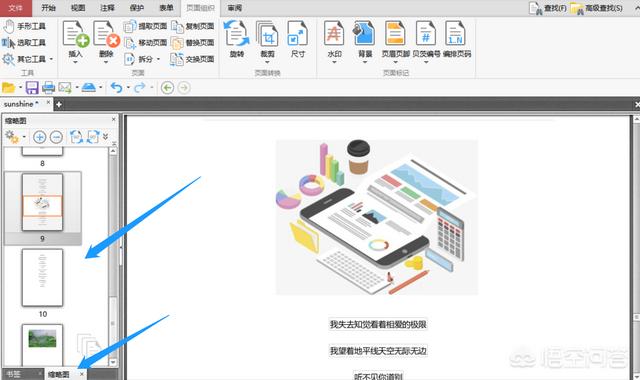Screen dimensions: 640x380
Task: Select page 10 thumbnail
Action: (42, 278)
